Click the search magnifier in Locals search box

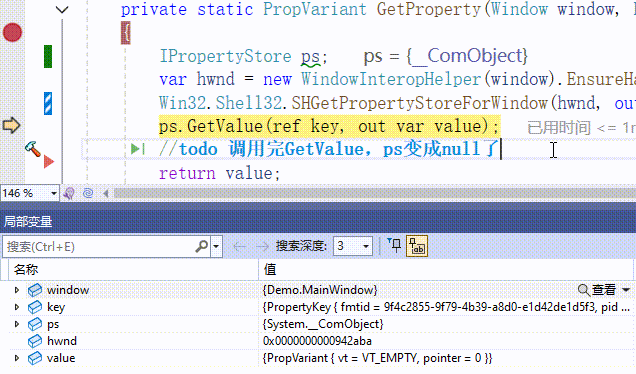click(202, 246)
